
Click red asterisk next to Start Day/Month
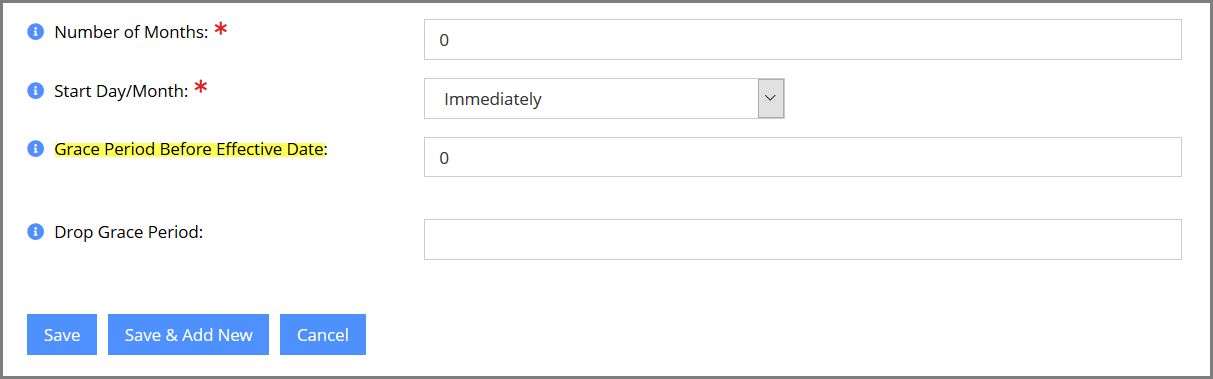click(x=201, y=88)
